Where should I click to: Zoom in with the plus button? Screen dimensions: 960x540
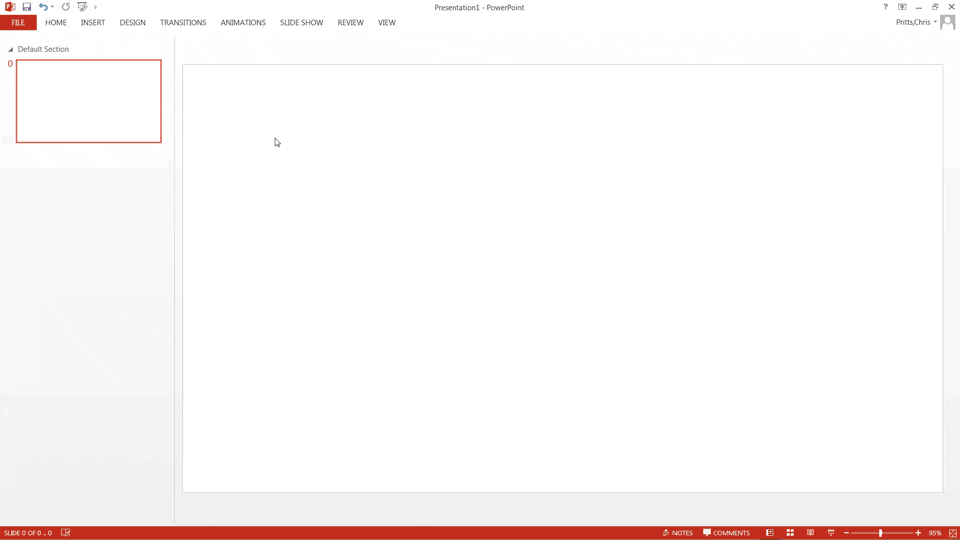click(x=918, y=533)
